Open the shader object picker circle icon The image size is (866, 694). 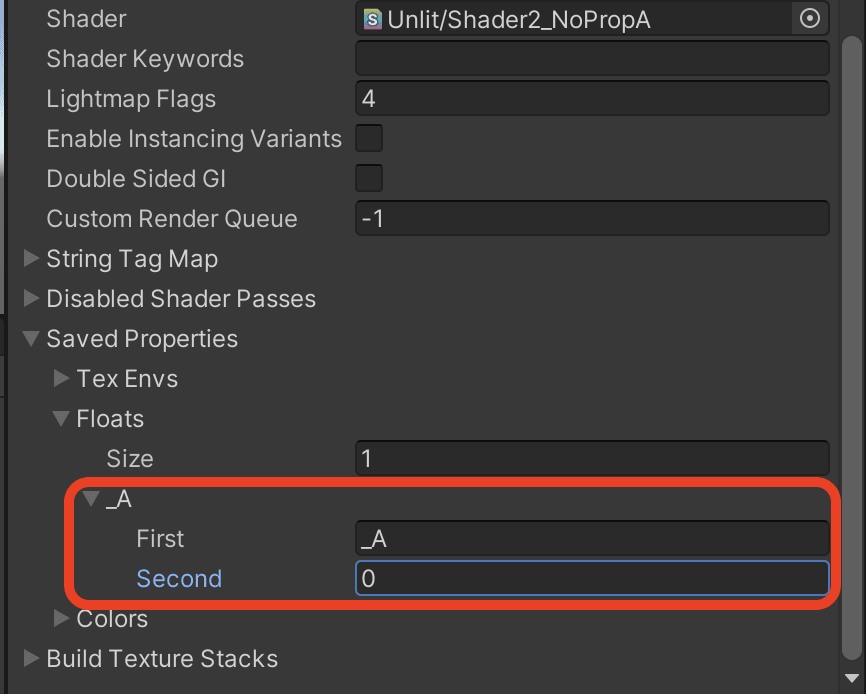coord(810,19)
